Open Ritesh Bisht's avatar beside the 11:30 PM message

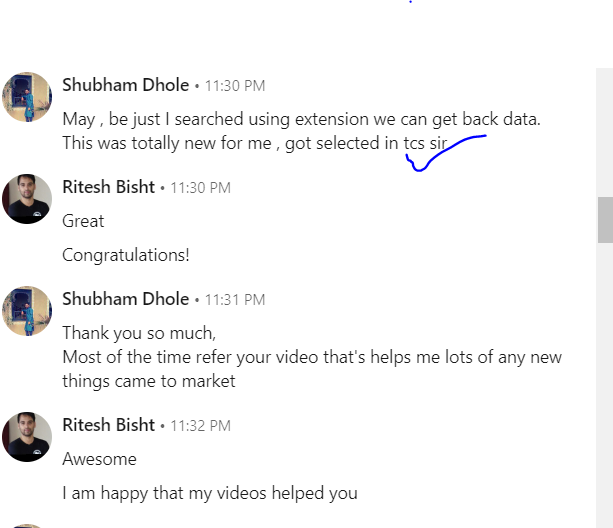(28, 198)
